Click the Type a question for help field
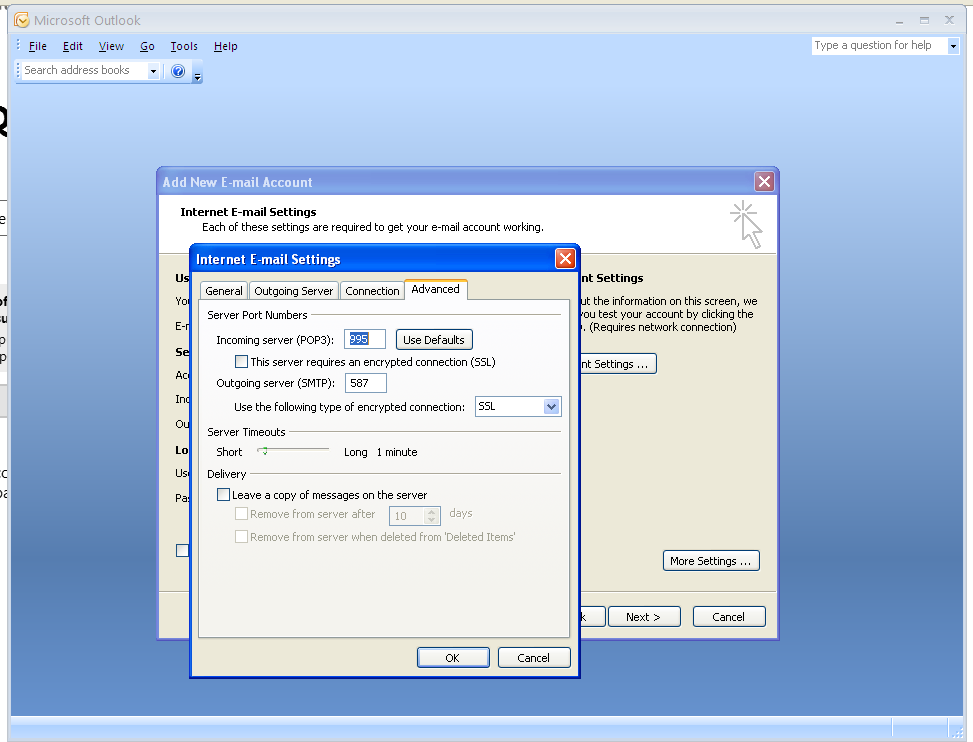973x742 pixels. coord(879,46)
